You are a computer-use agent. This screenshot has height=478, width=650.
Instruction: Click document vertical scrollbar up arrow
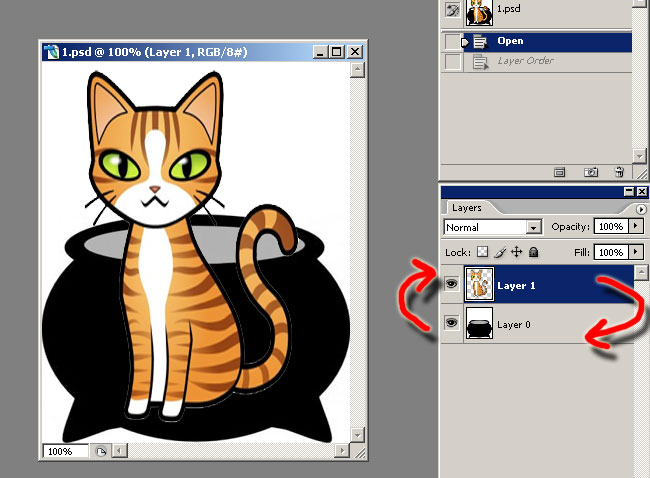pyautogui.click(x=357, y=70)
